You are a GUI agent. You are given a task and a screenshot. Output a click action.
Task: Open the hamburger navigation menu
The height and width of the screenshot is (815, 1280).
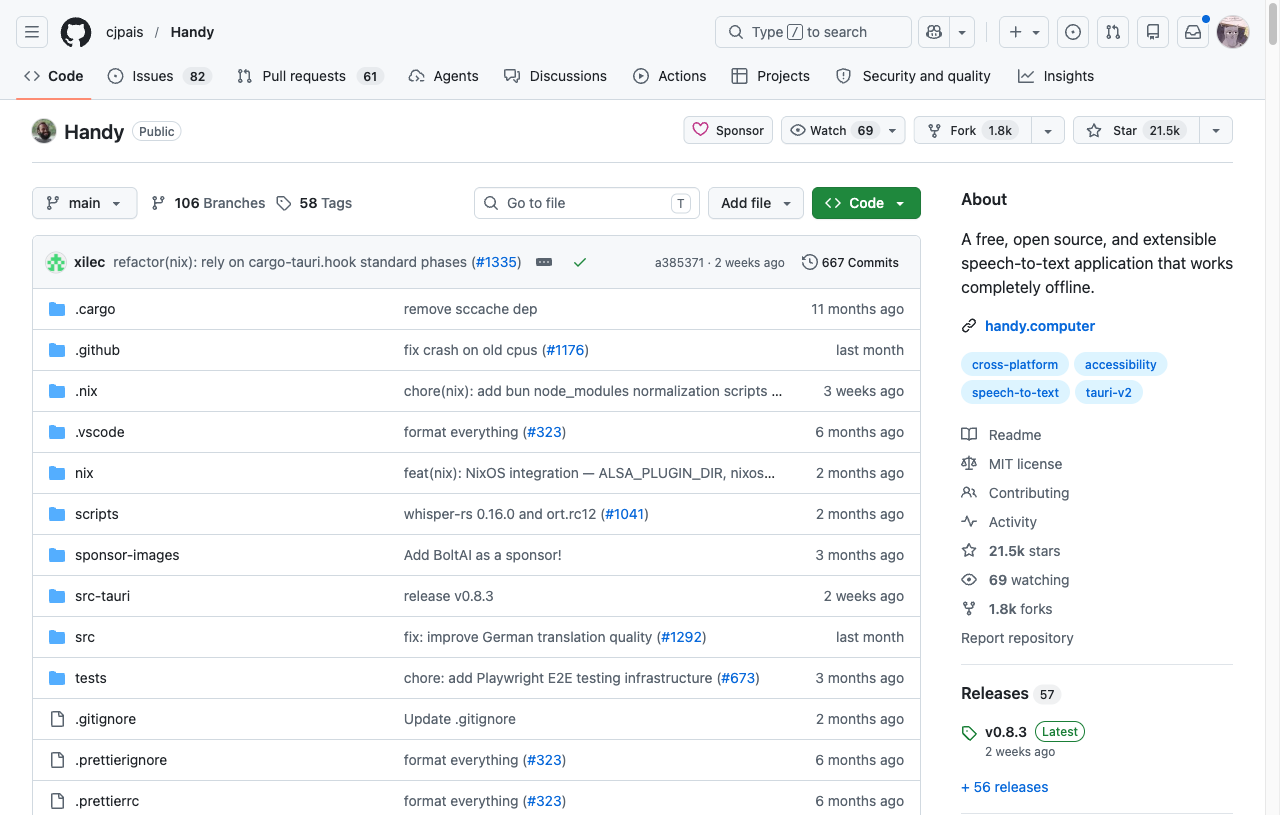pyautogui.click(x=32, y=32)
